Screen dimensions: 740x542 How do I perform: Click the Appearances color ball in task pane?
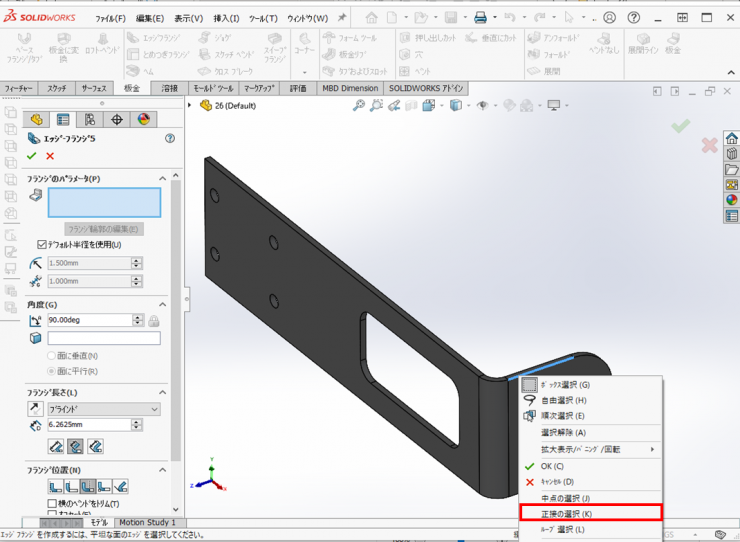click(731, 199)
